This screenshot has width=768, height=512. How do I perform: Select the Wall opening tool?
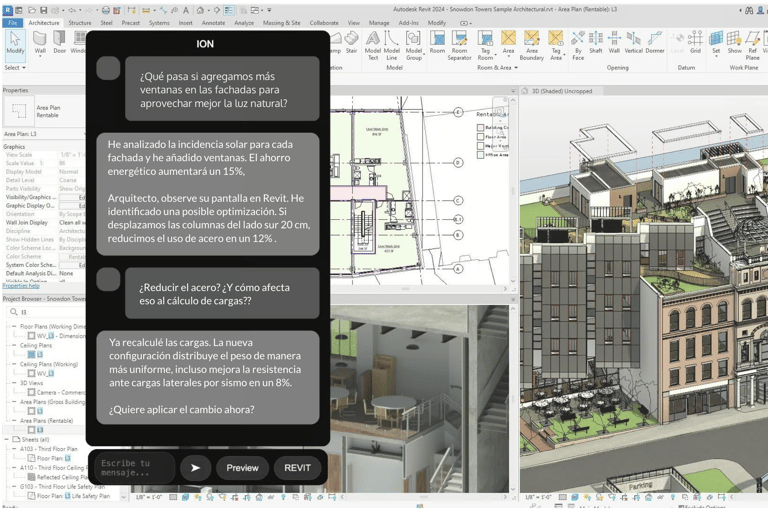tap(614, 42)
